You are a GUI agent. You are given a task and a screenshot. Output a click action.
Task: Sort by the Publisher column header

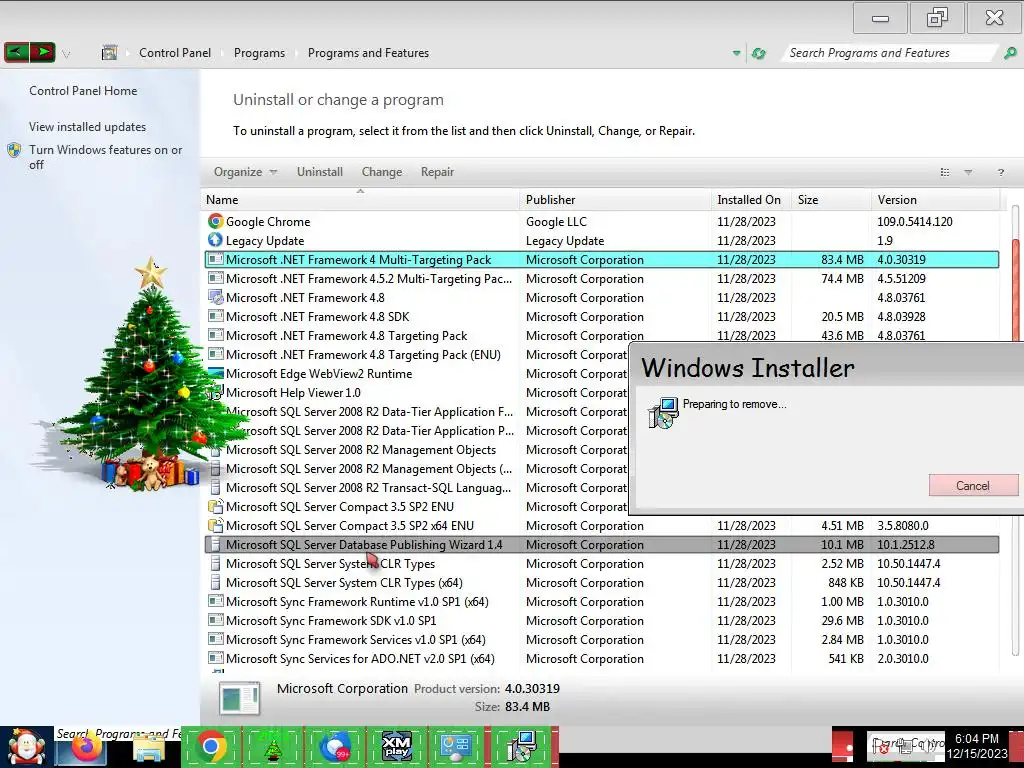pyautogui.click(x=616, y=200)
